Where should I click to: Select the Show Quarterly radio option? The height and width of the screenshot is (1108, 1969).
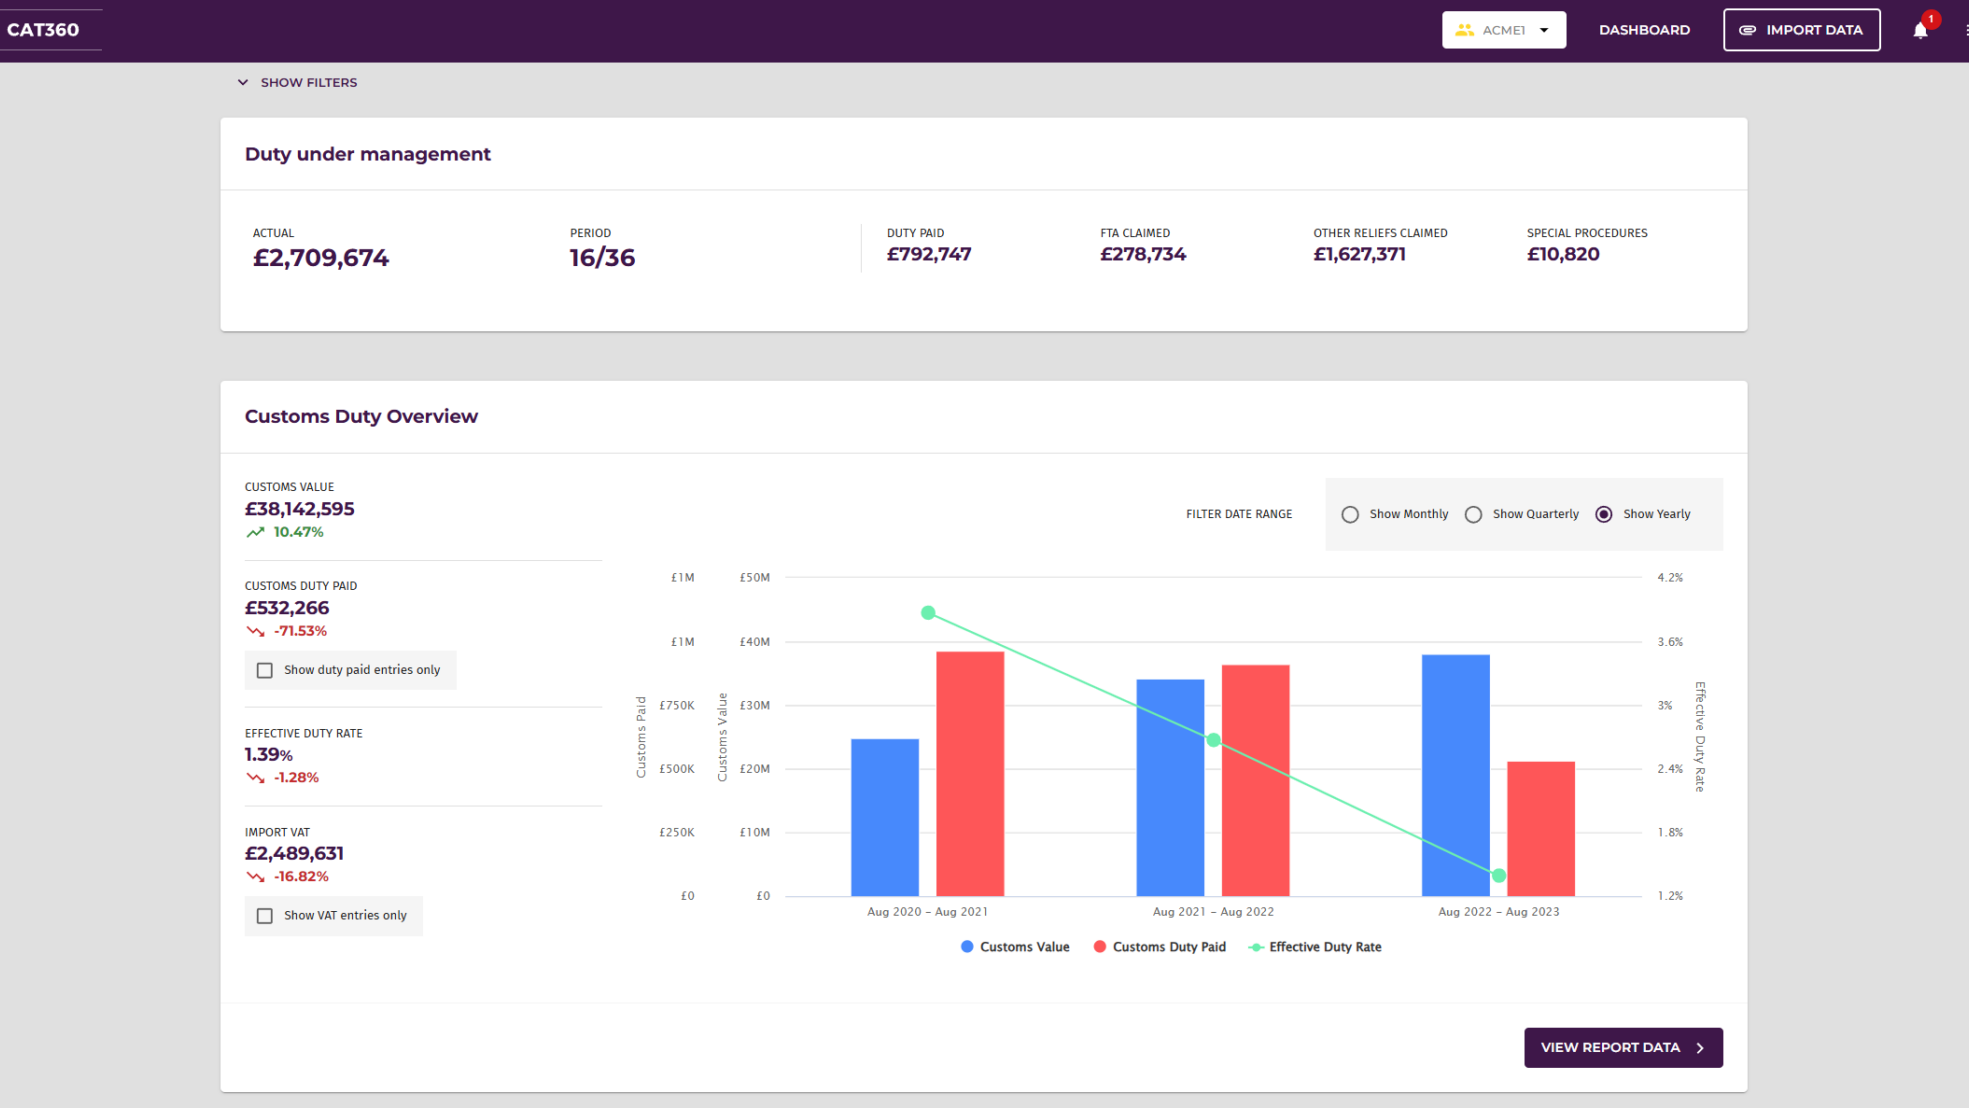point(1473,514)
